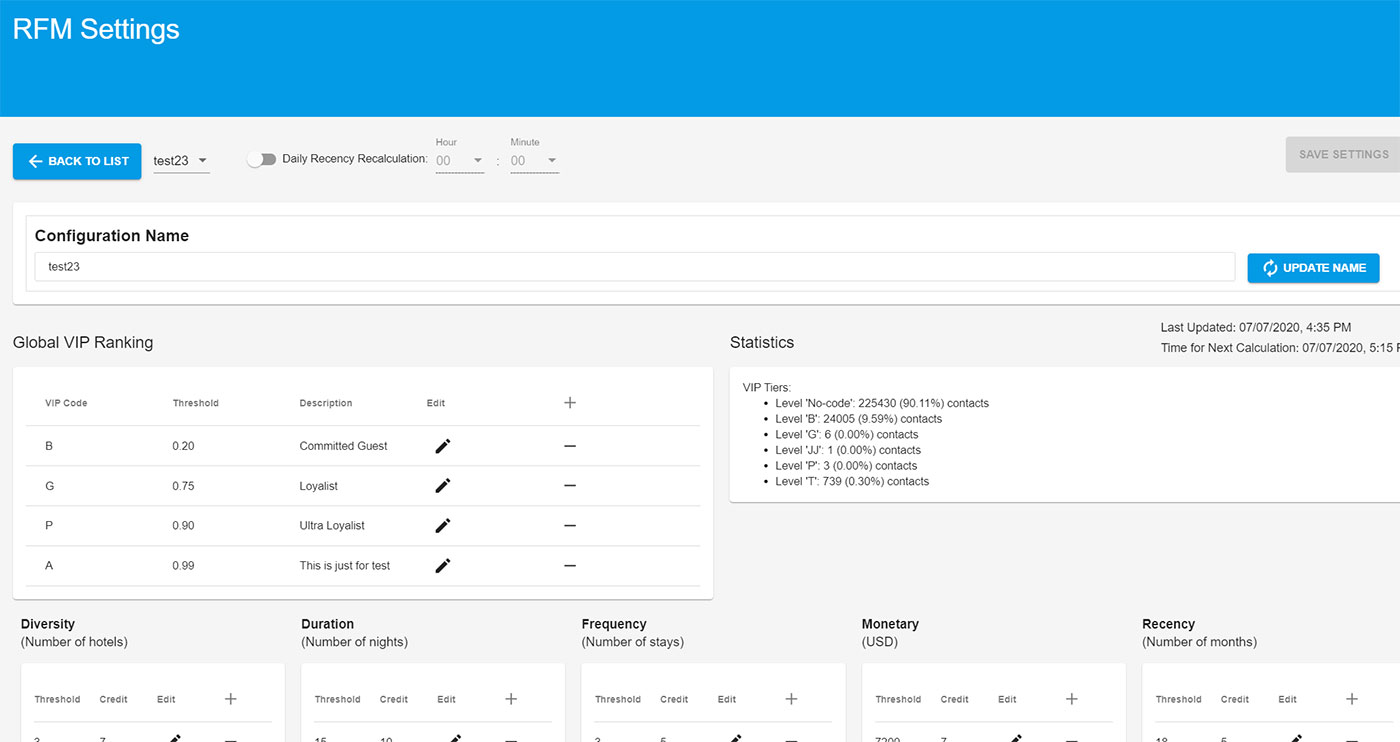The width and height of the screenshot is (1400, 742).
Task: Open the Hour dropdown
Action: click(459, 161)
